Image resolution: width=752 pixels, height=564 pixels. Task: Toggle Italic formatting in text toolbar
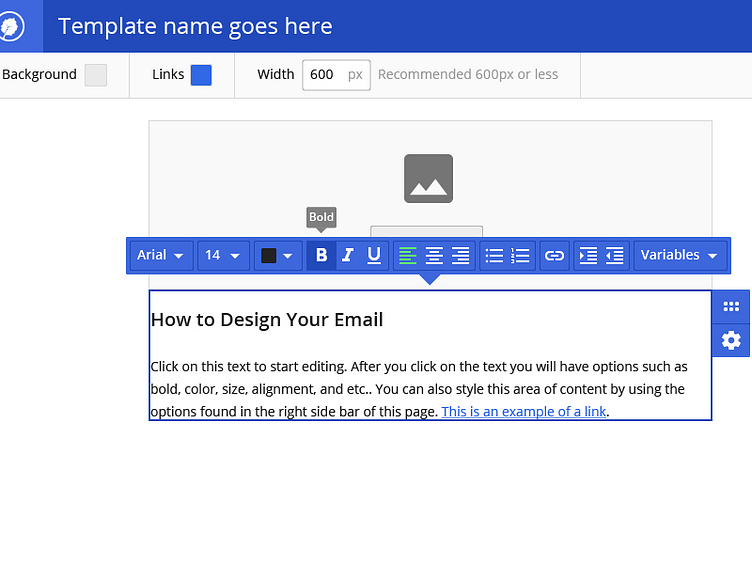347,256
